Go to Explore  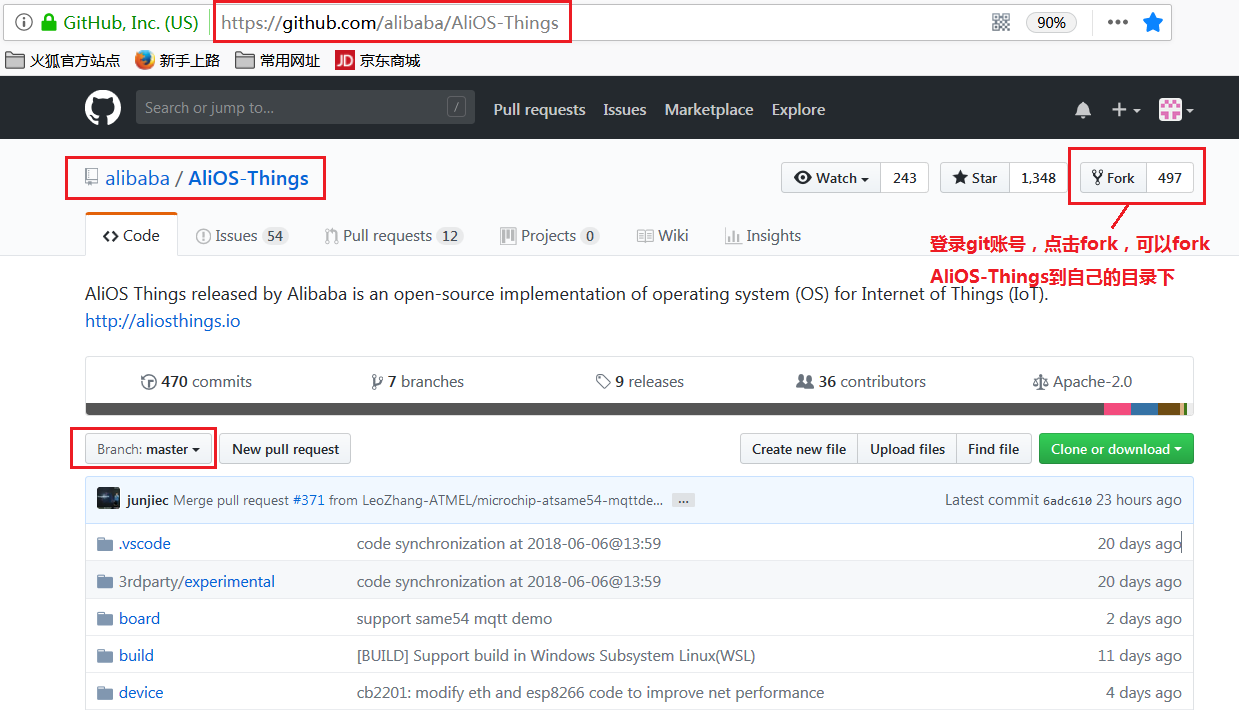[x=798, y=109]
